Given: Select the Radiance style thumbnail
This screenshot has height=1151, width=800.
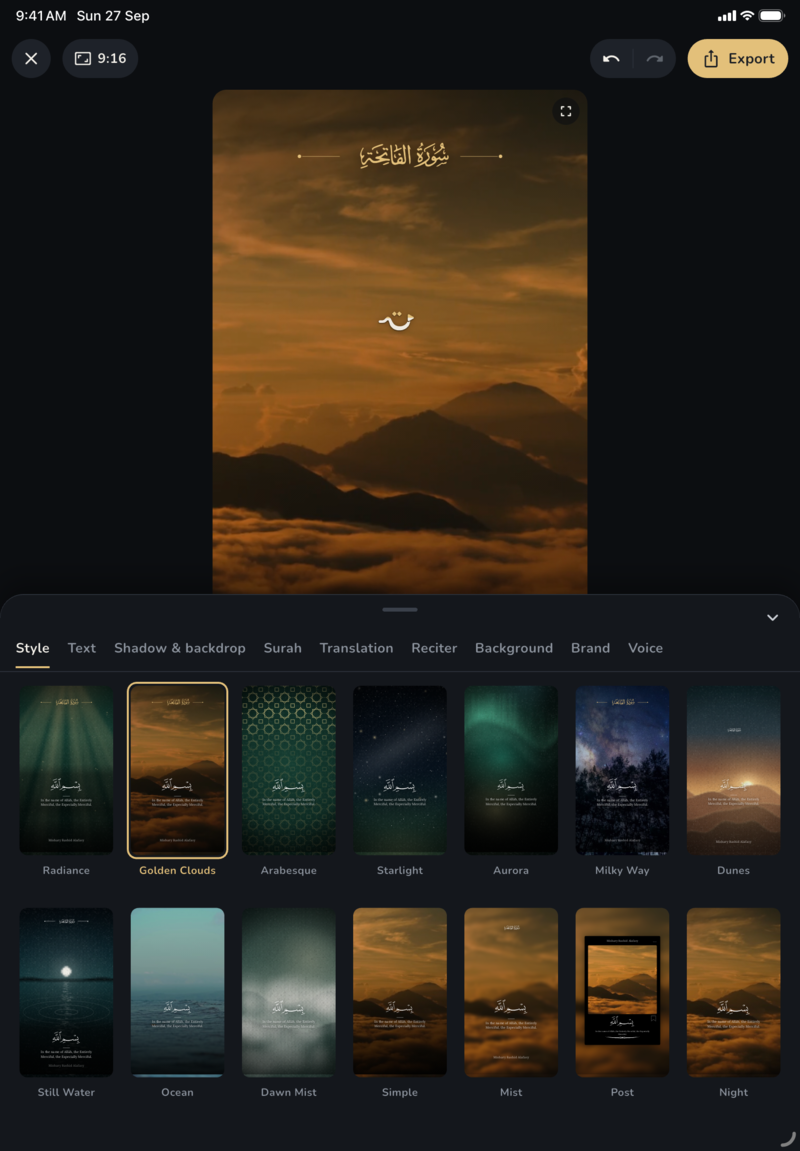Looking at the screenshot, I should (x=66, y=770).
